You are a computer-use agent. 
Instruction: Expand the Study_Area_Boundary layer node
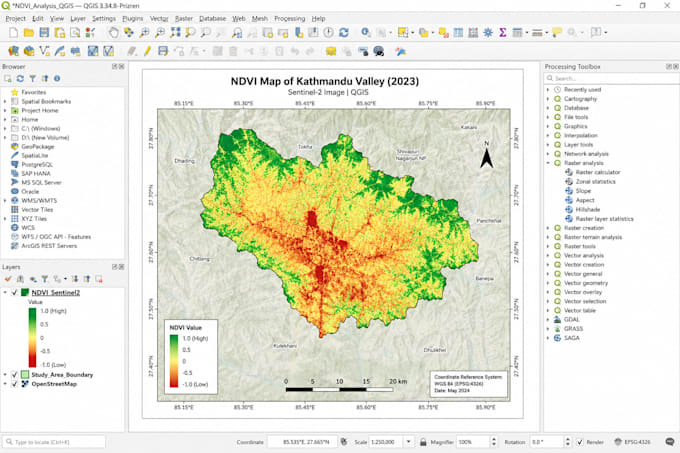click(5, 375)
